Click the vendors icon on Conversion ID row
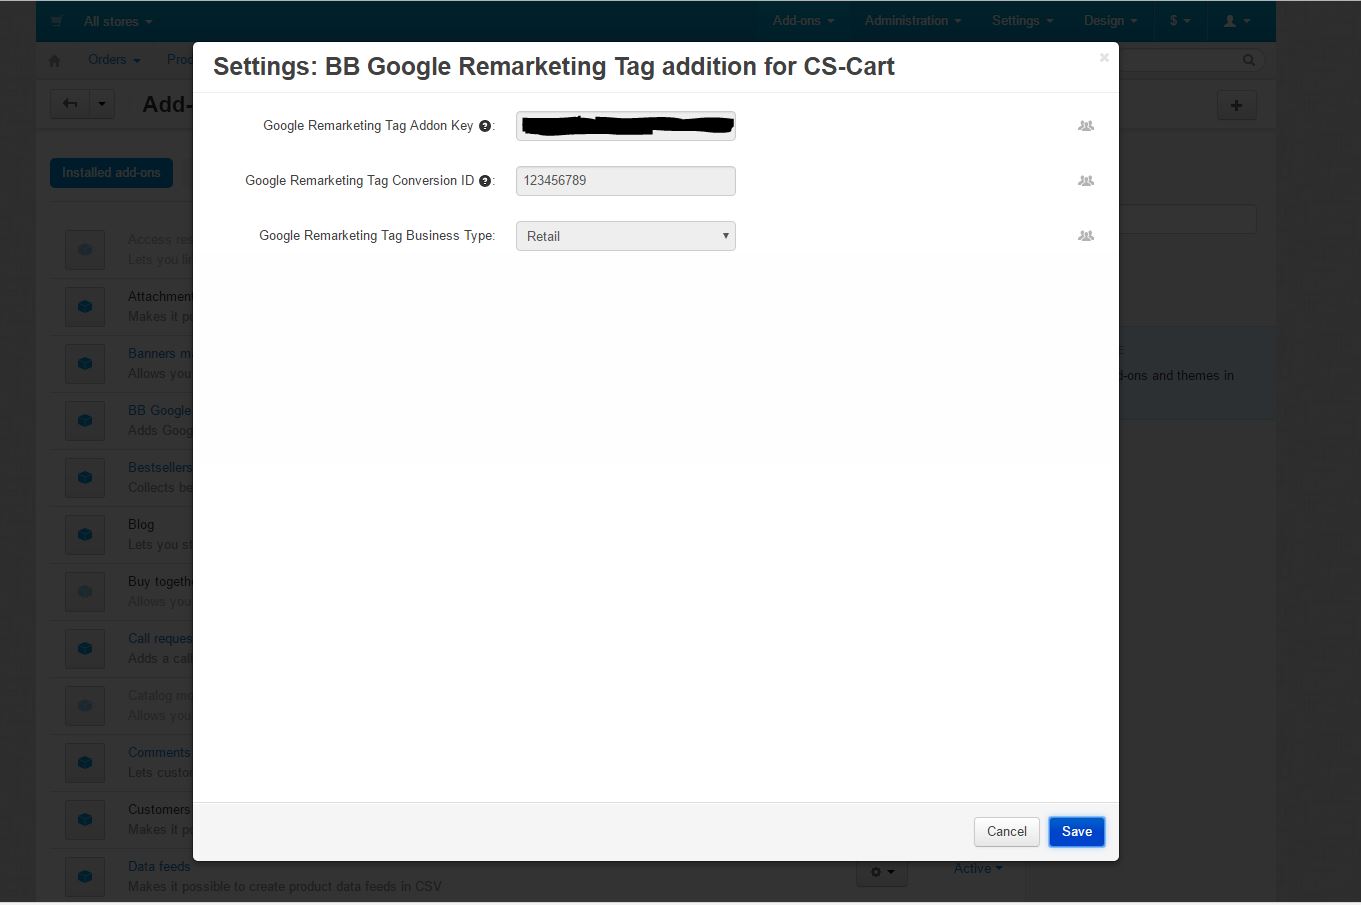Viewport: 1361px width, 905px height. tap(1085, 181)
